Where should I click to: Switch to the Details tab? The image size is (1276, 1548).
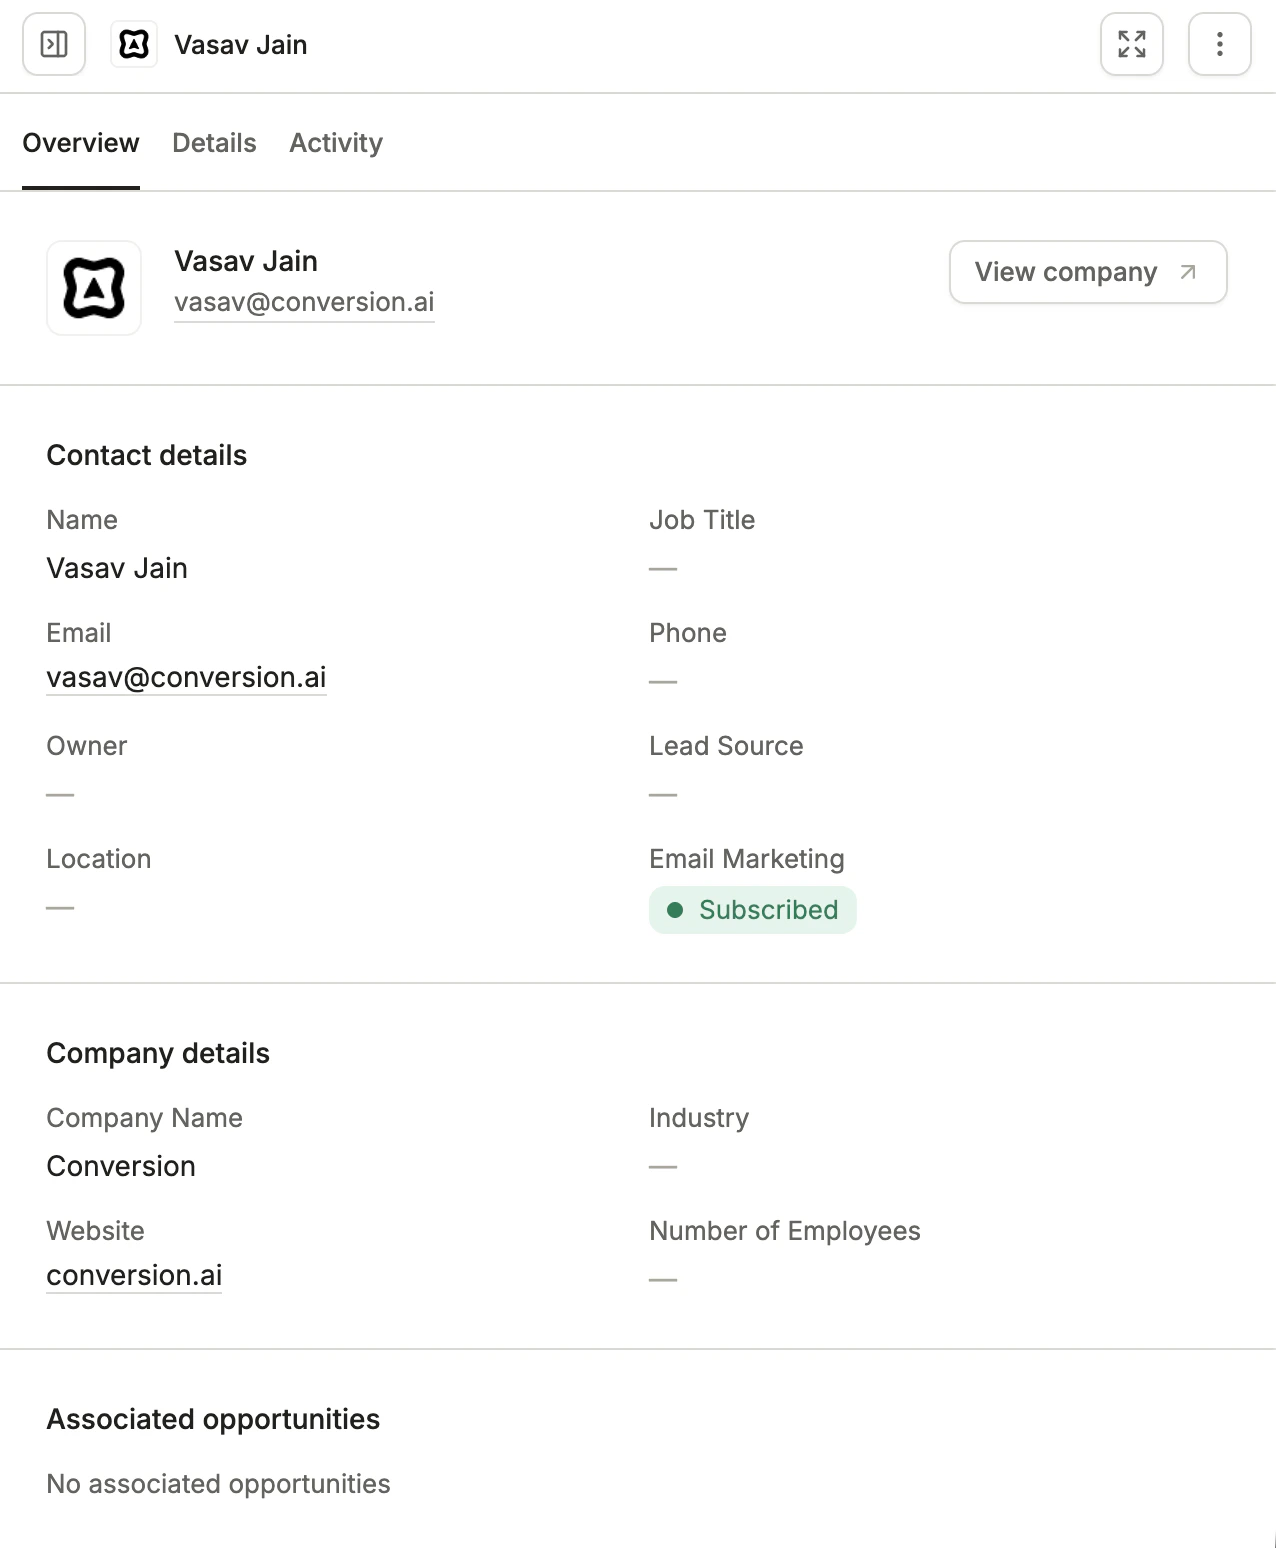[214, 143]
